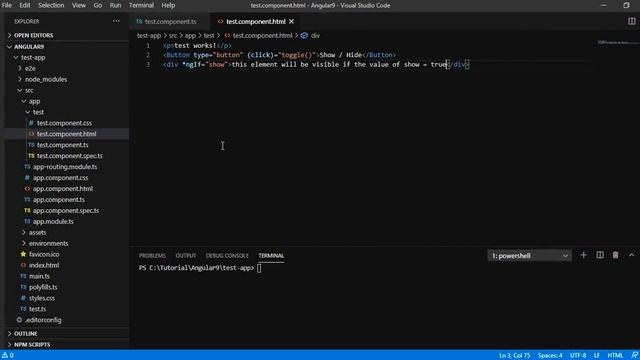The height and width of the screenshot is (360, 640).
Task: Create a new terminal with plus icon
Action: [583, 255]
